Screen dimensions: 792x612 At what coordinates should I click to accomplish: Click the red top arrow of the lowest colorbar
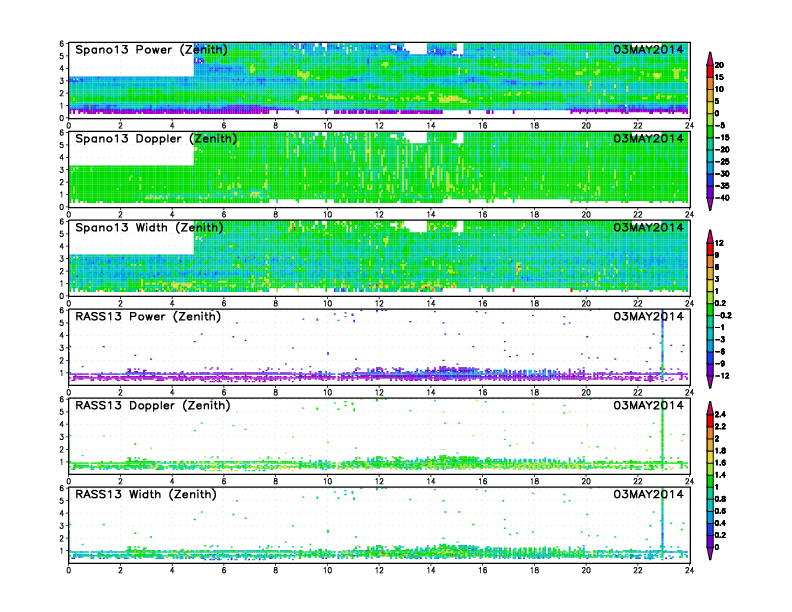point(709,405)
